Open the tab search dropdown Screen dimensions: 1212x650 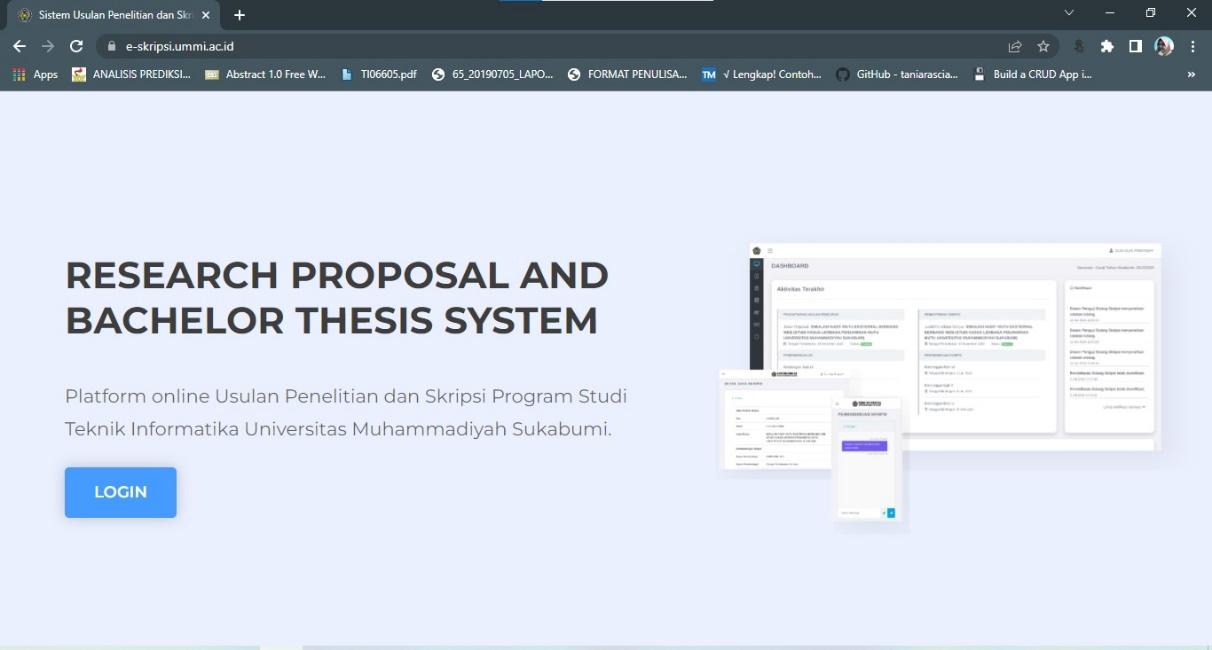point(1069,13)
